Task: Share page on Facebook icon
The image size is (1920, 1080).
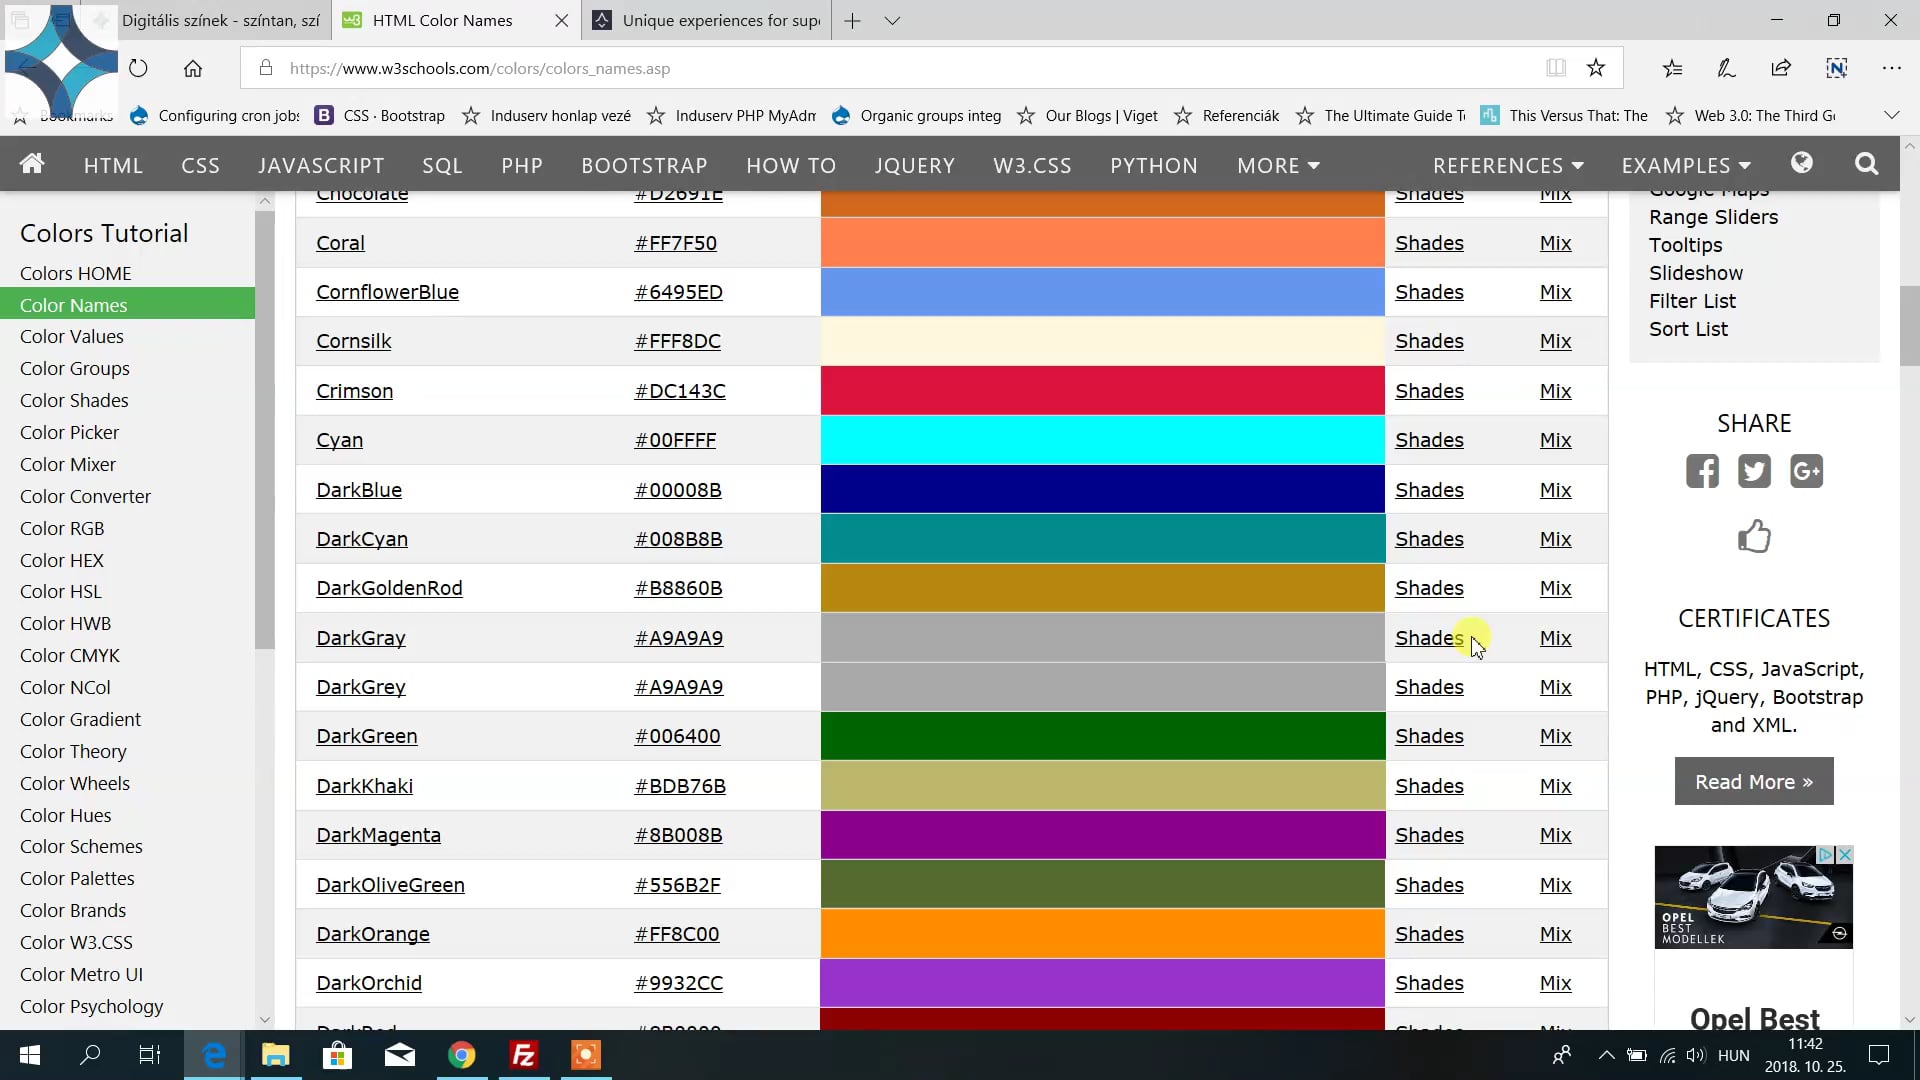Action: coord(1702,471)
